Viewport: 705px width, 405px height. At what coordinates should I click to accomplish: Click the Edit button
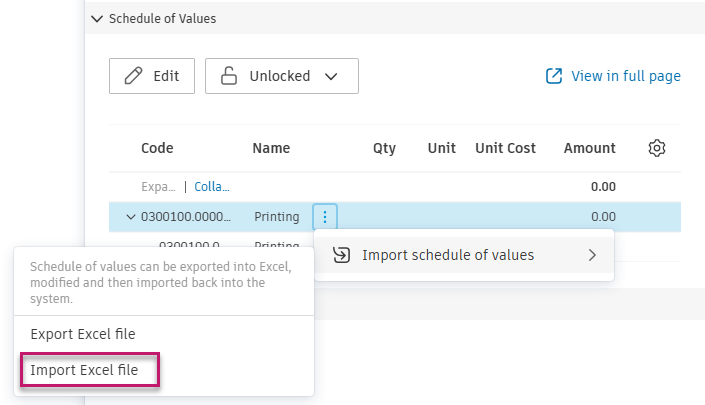152,76
